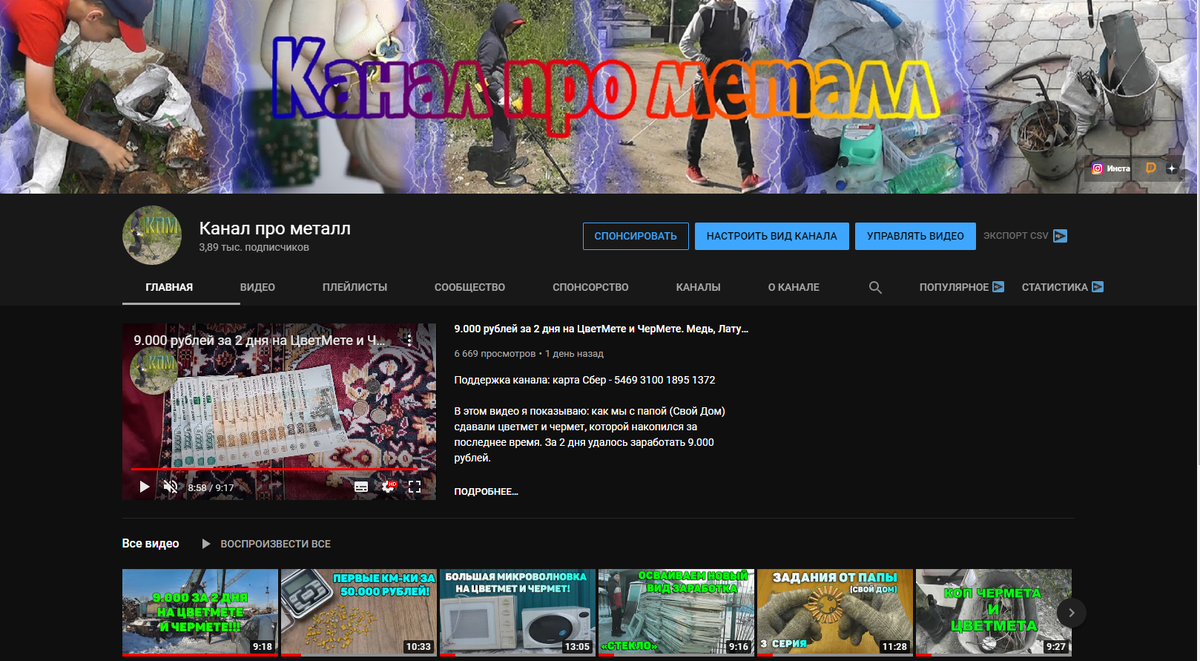Open analytics via the icon beside СТАТИСТИКА
This screenshot has height=661, width=1200.
tap(1098, 287)
